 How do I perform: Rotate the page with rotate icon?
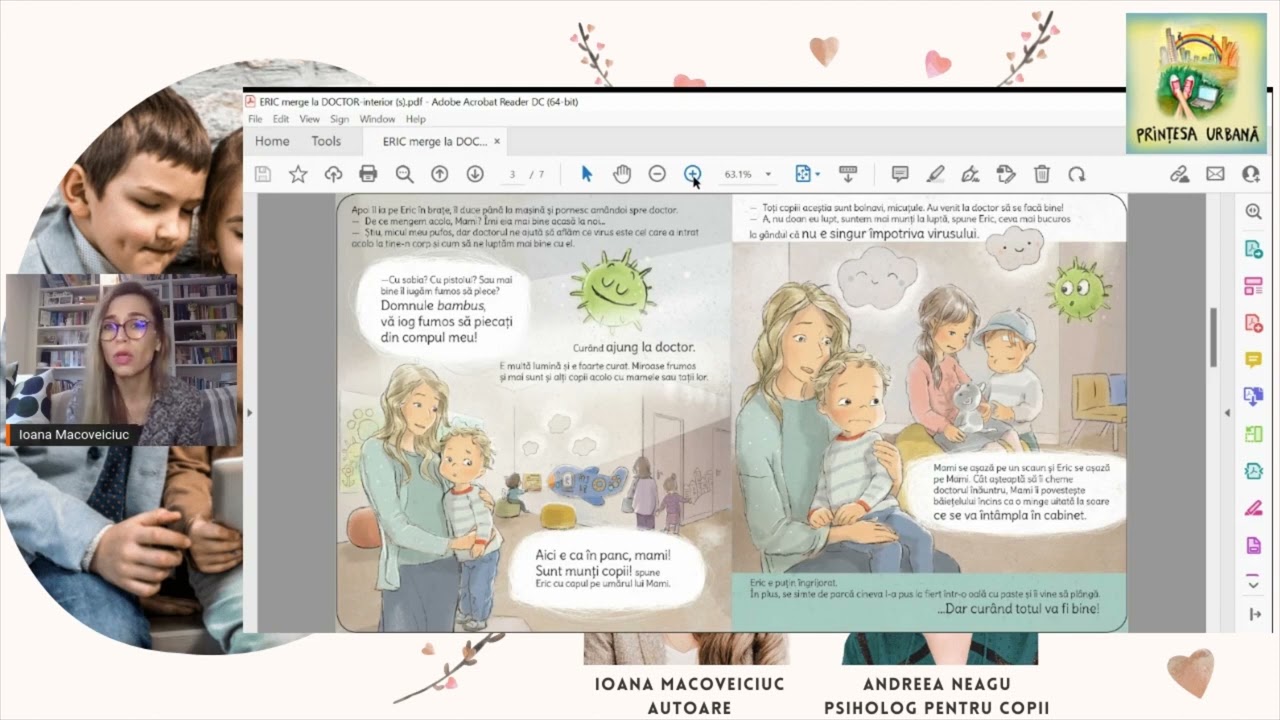coord(1076,174)
